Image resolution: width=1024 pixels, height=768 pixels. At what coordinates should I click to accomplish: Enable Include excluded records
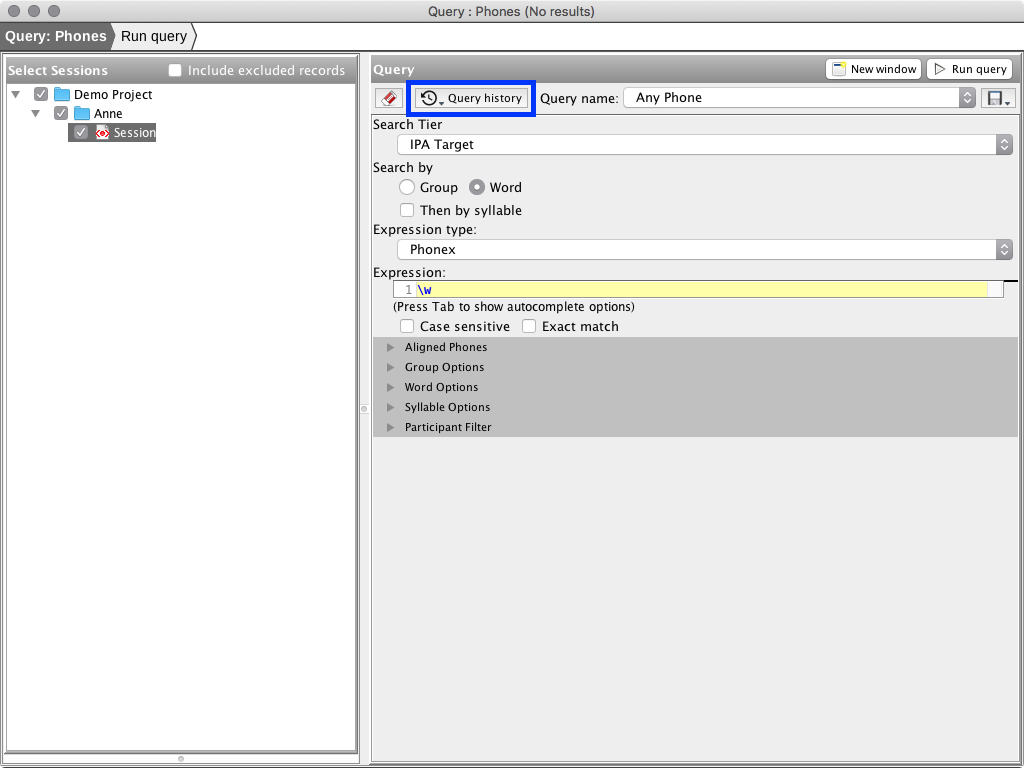[175, 70]
